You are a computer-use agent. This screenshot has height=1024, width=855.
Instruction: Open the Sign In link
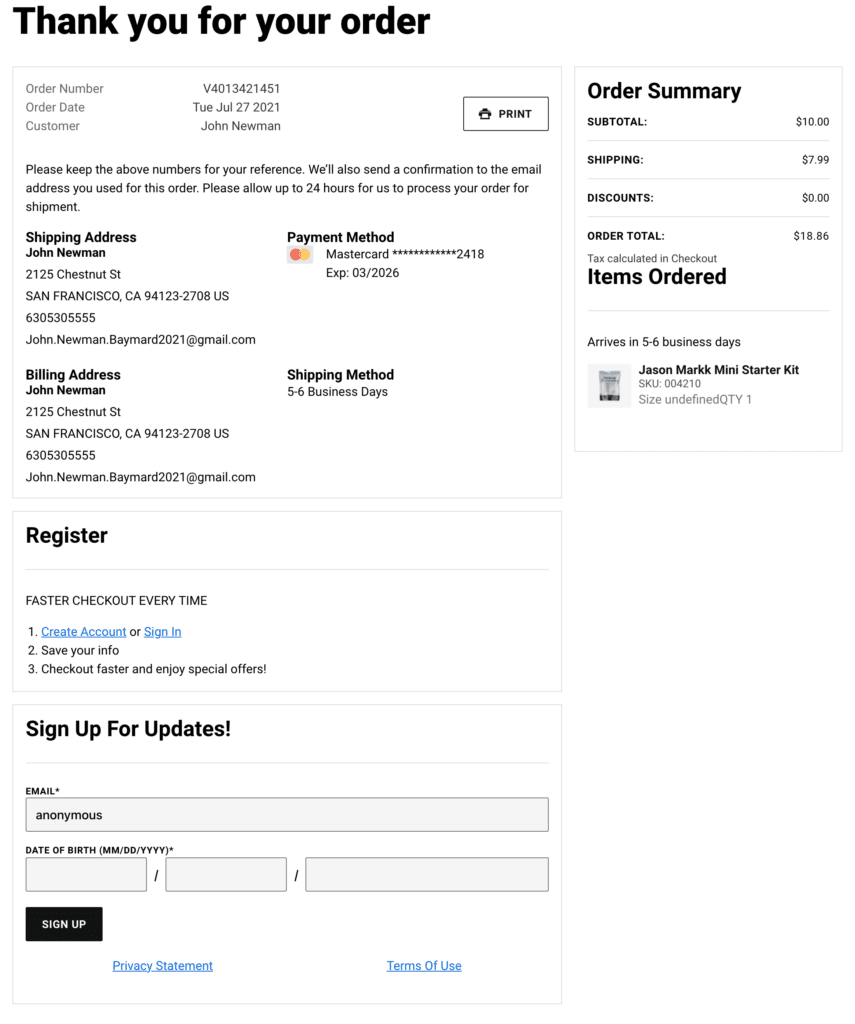[x=162, y=631]
